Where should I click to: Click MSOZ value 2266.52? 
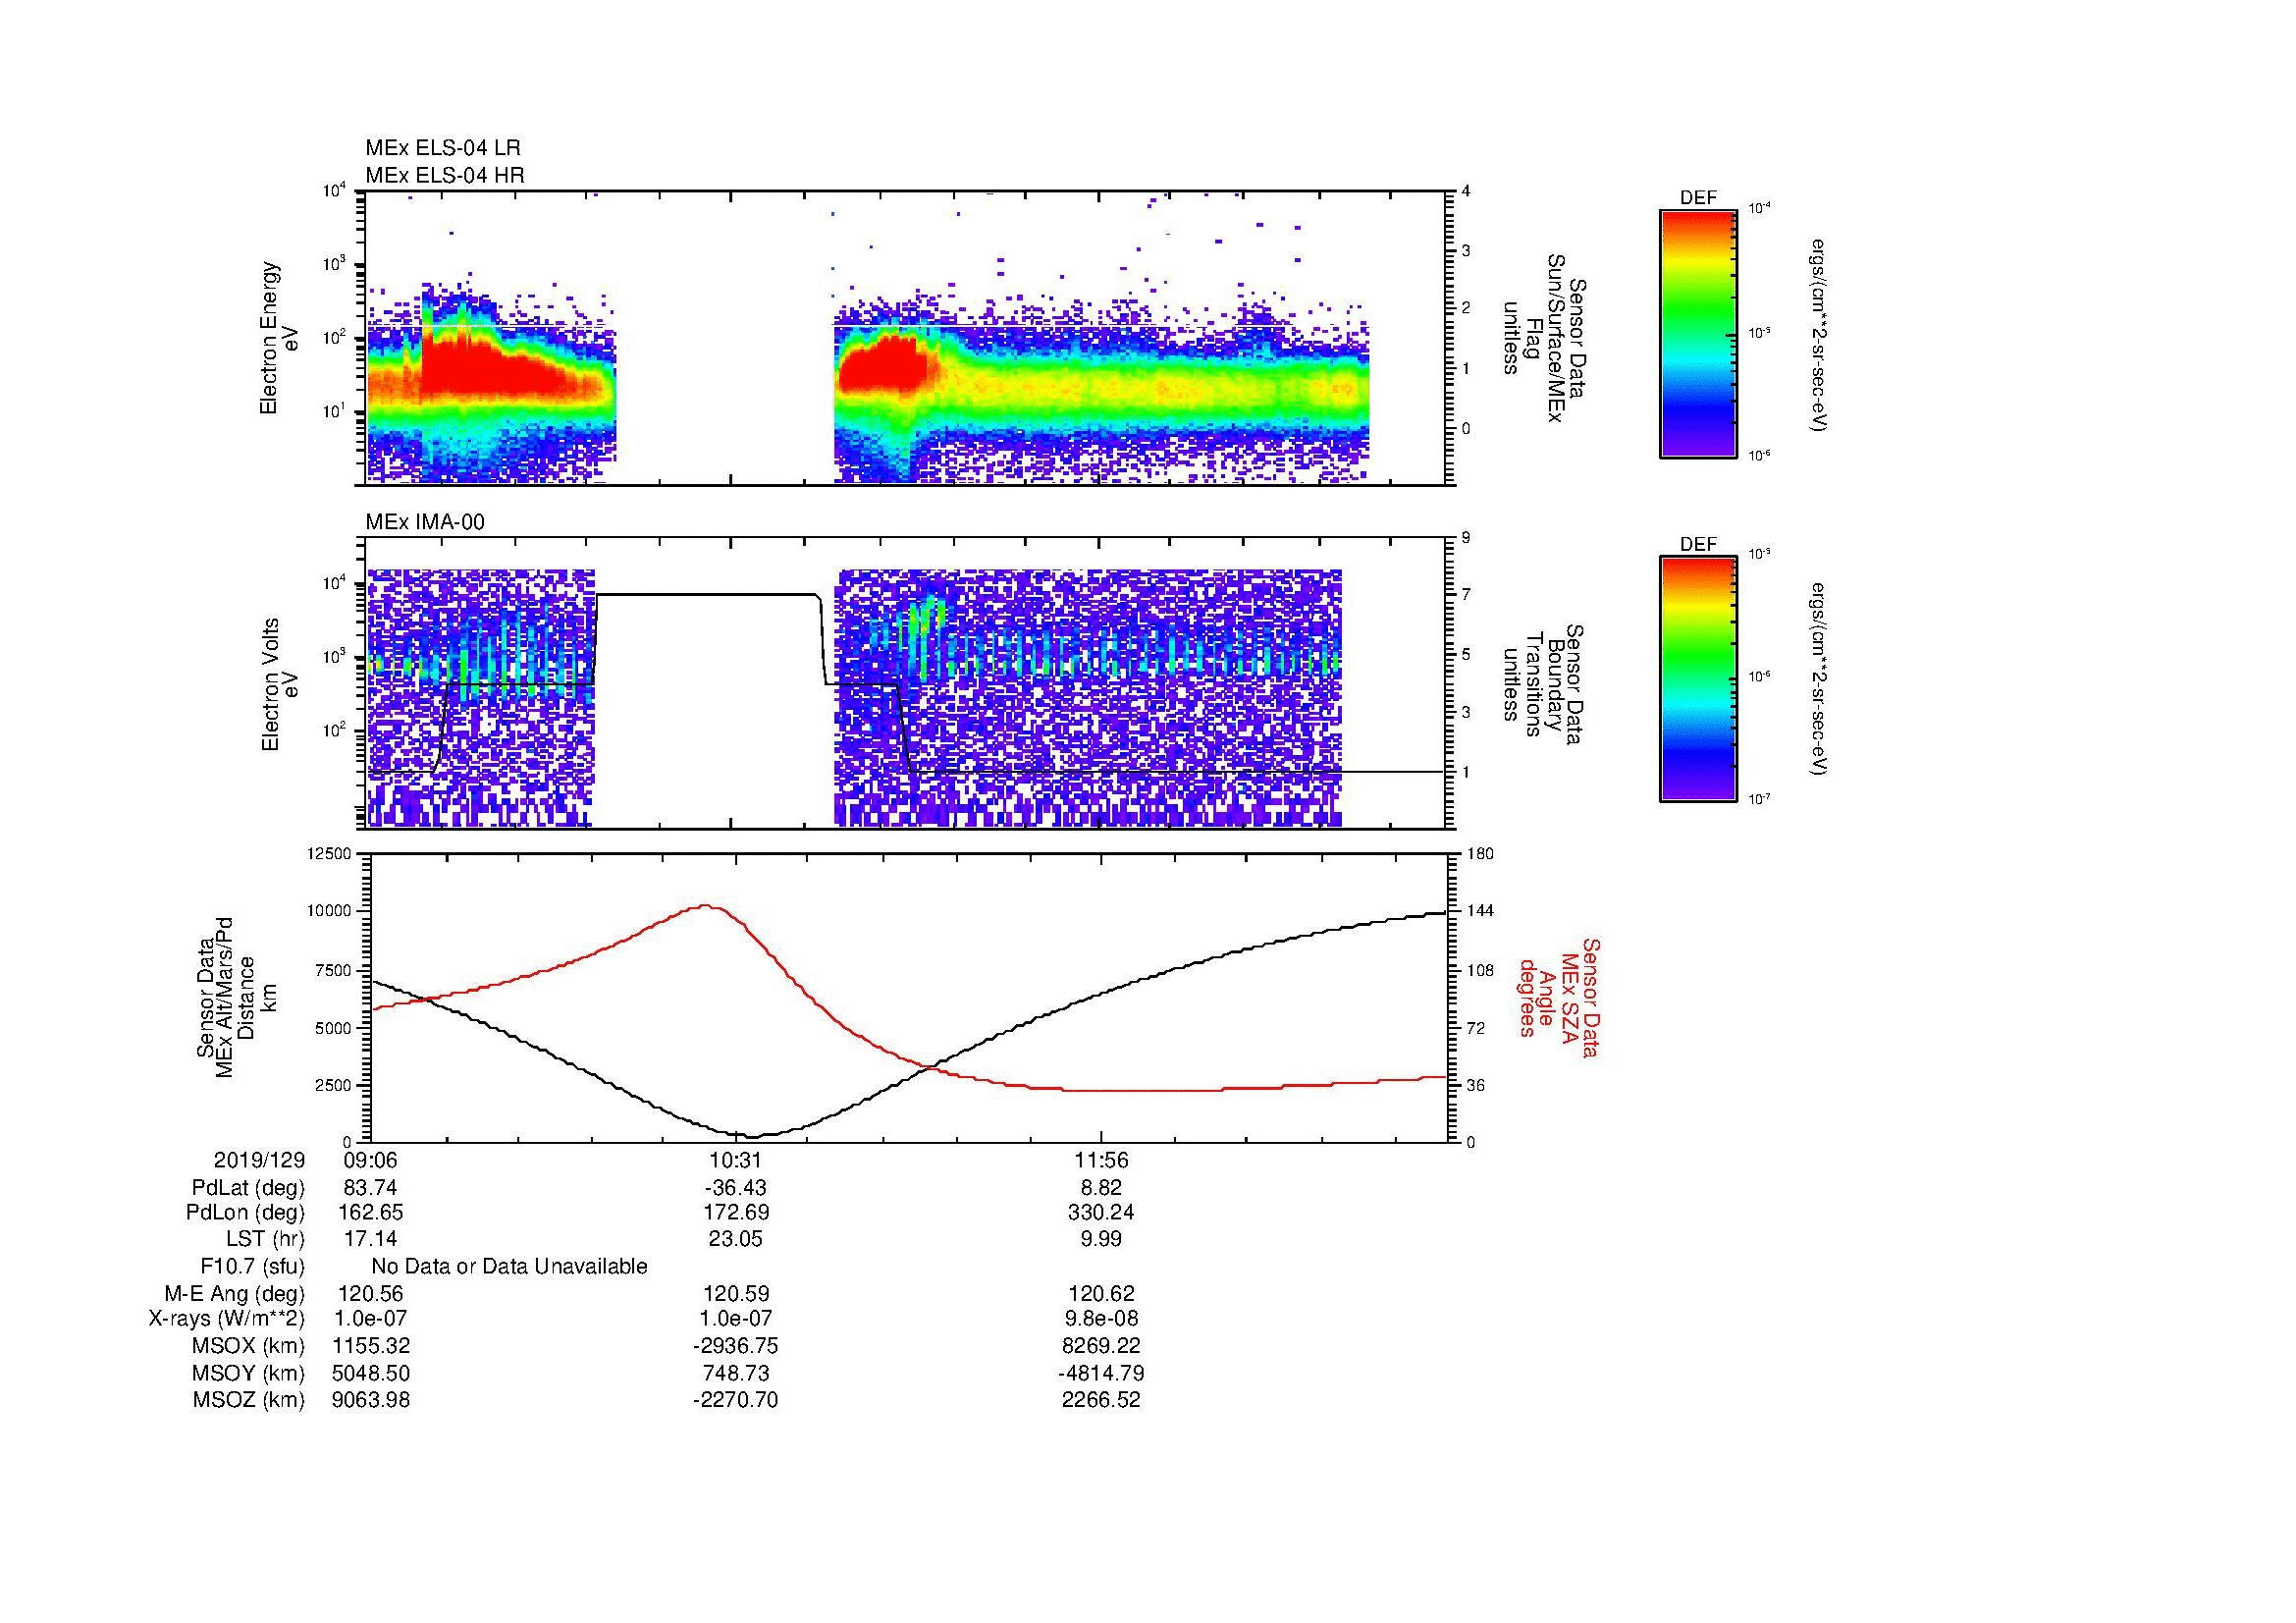(x=1101, y=1400)
